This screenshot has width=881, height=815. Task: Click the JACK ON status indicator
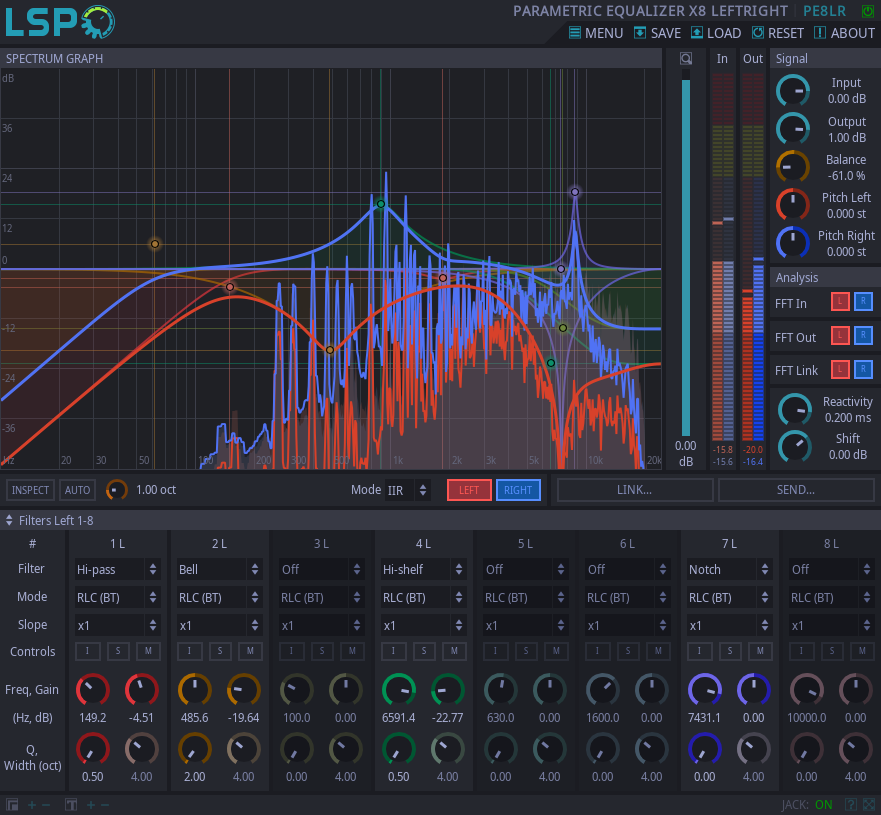[807, 805]
